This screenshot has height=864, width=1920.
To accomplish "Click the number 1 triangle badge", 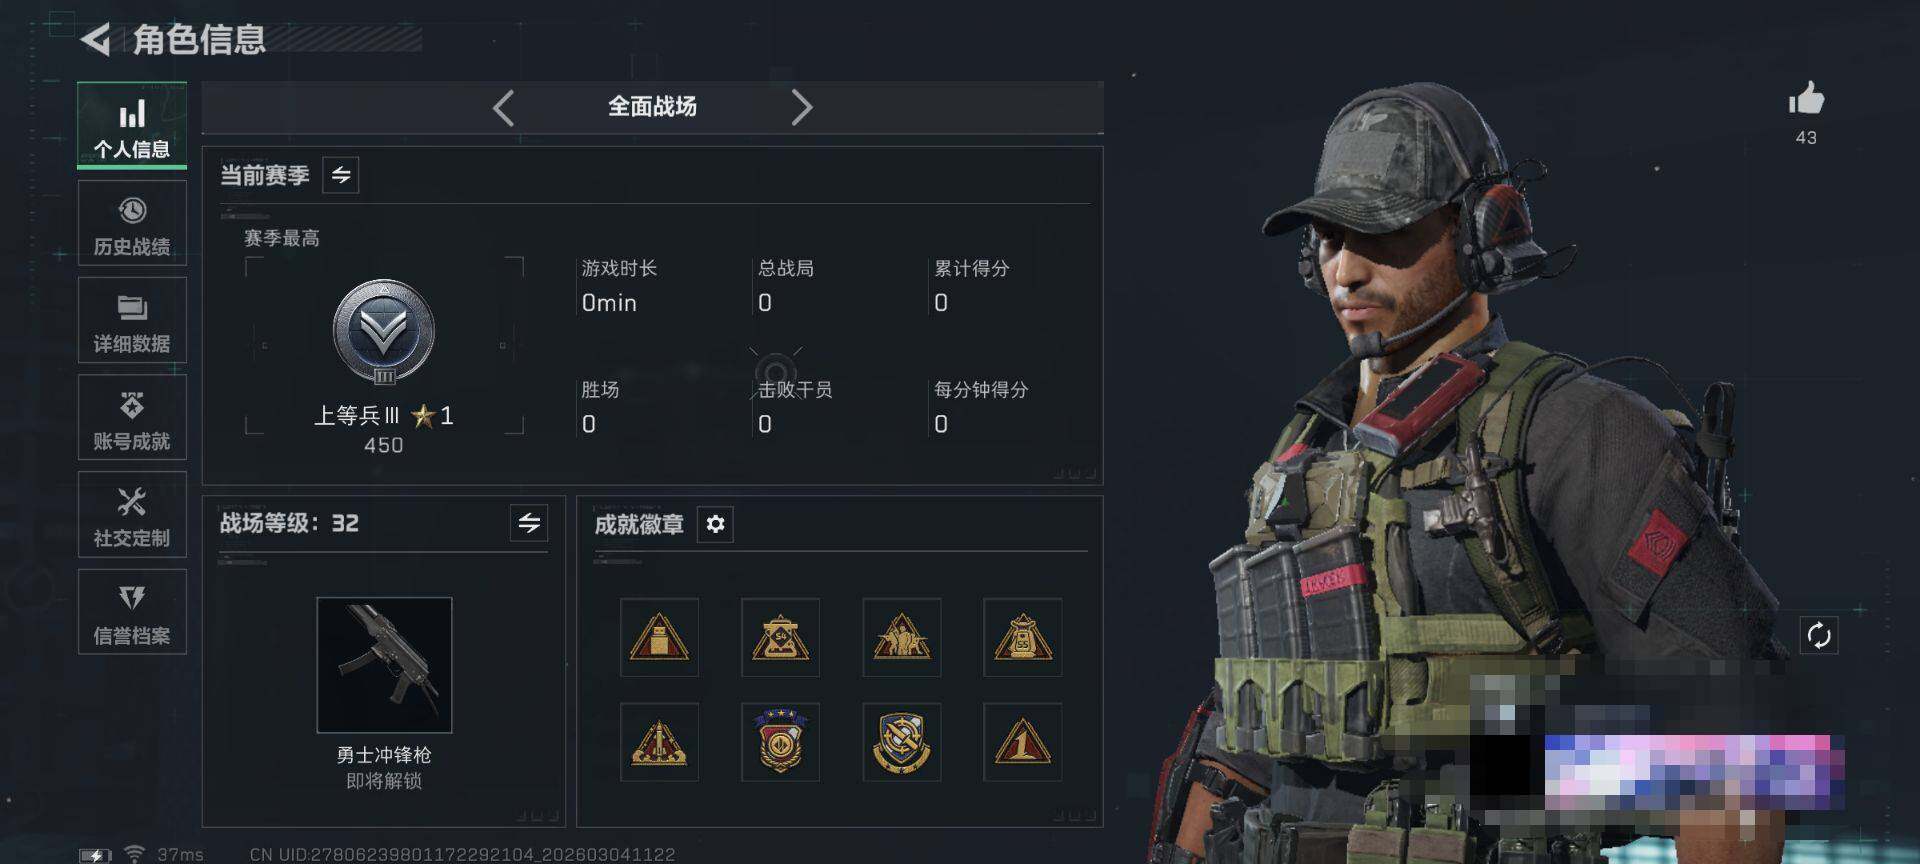I will 1022,741.
